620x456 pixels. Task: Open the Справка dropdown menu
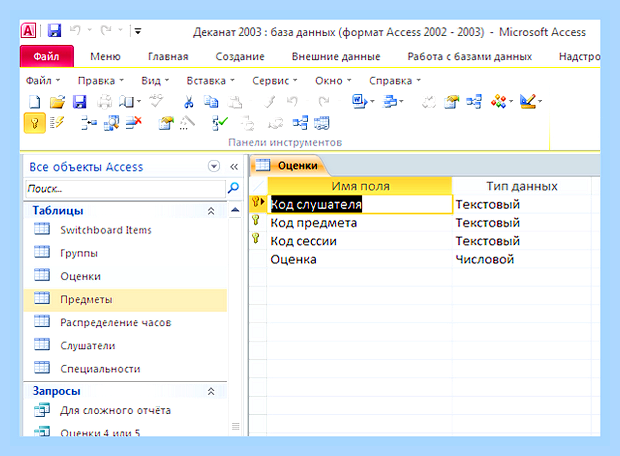tap(395, 81)
